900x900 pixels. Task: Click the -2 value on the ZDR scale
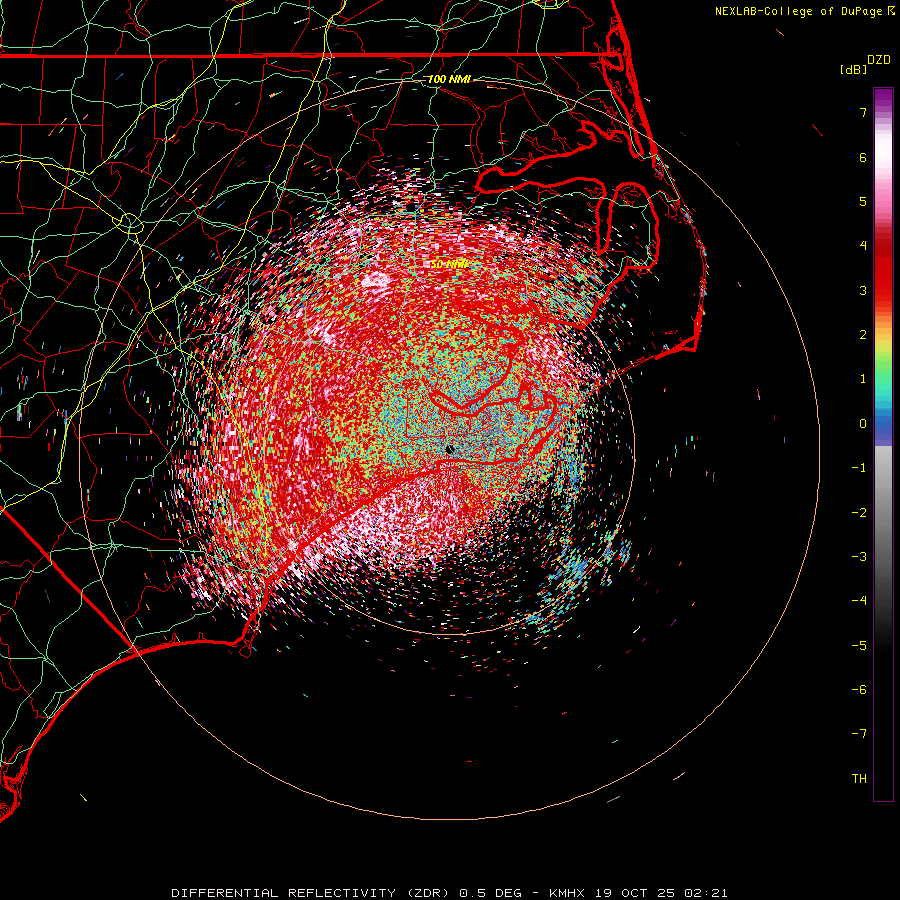tap(859, 513)
